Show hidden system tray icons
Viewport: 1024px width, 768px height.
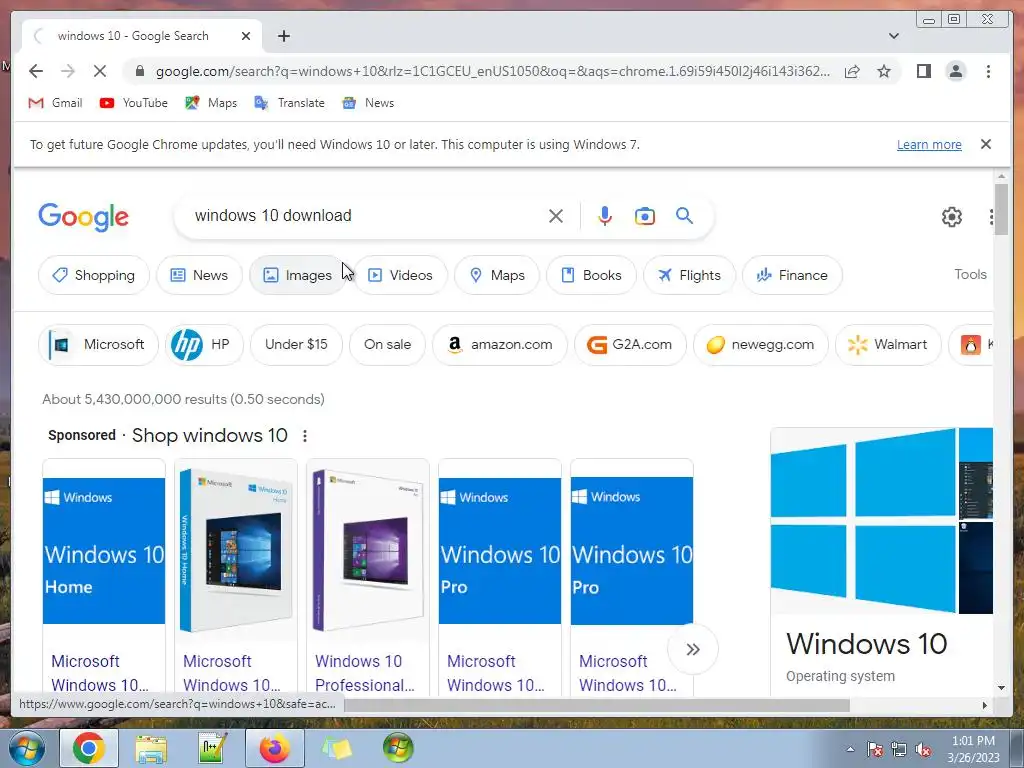[850, 749]
